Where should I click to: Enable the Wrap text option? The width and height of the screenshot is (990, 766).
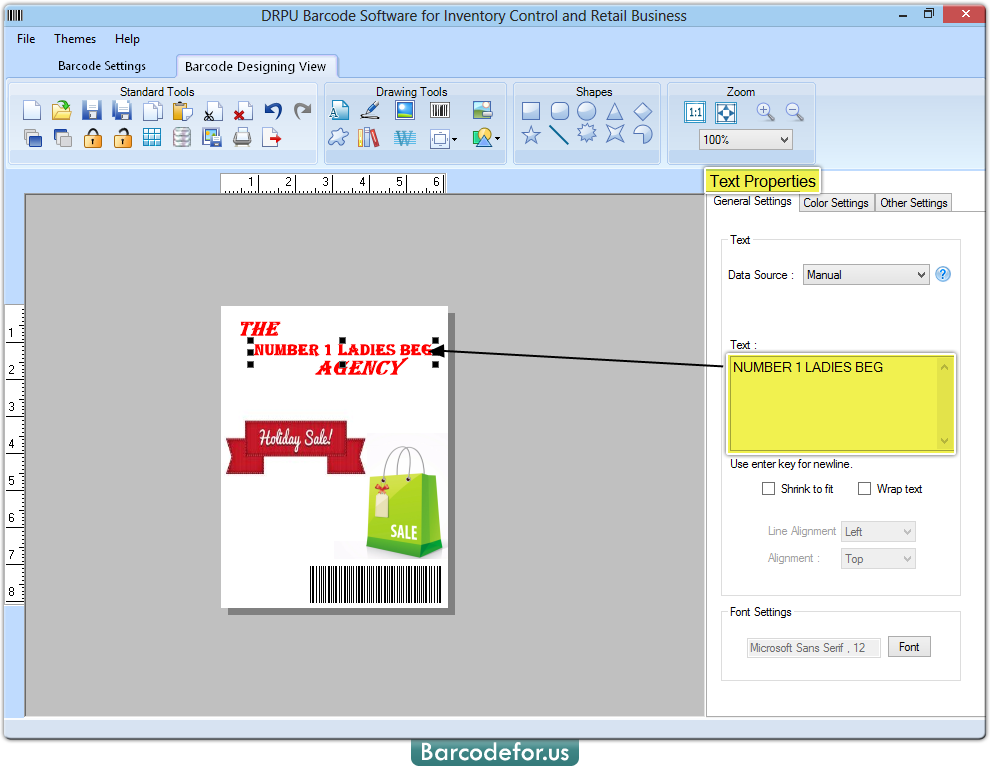(x=865, y=488)
